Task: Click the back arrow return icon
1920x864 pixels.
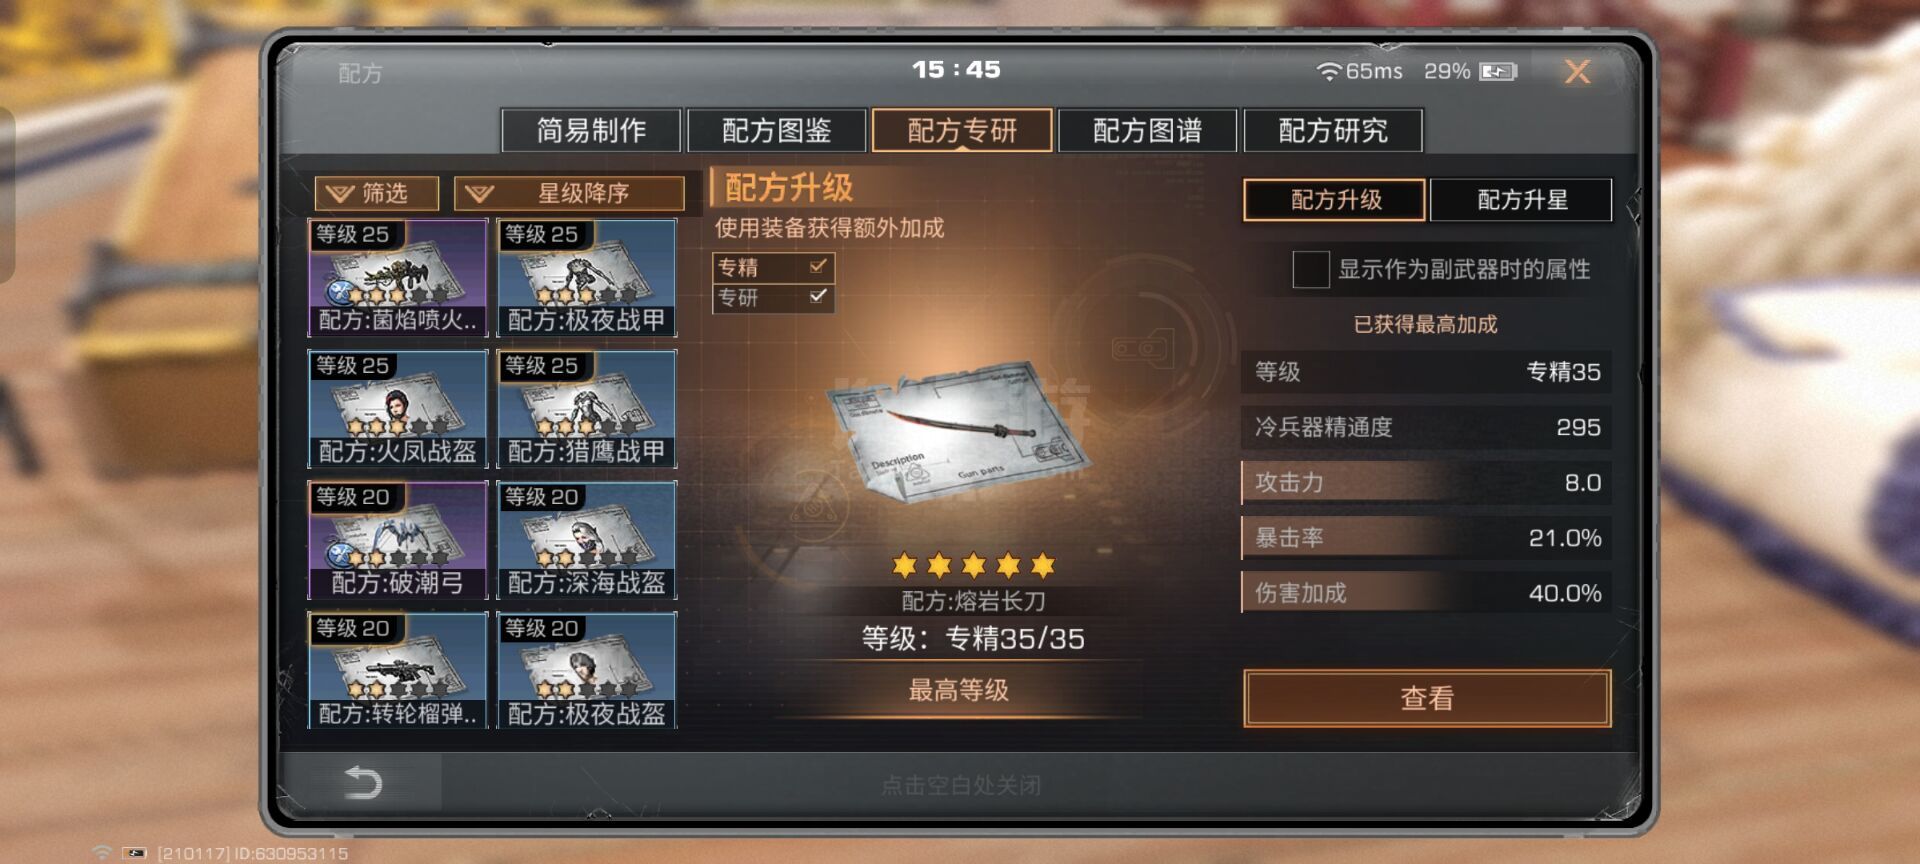Action: pos(363,782)
